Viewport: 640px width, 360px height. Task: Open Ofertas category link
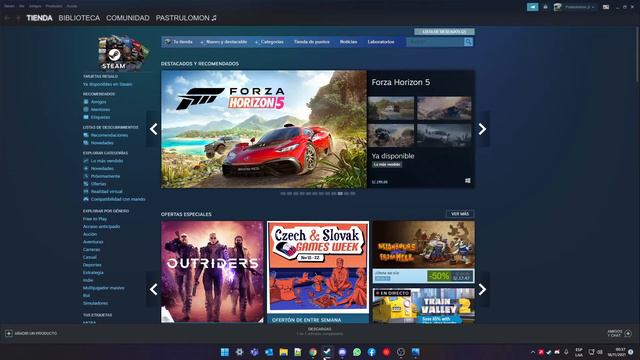[x=98, y=184]
